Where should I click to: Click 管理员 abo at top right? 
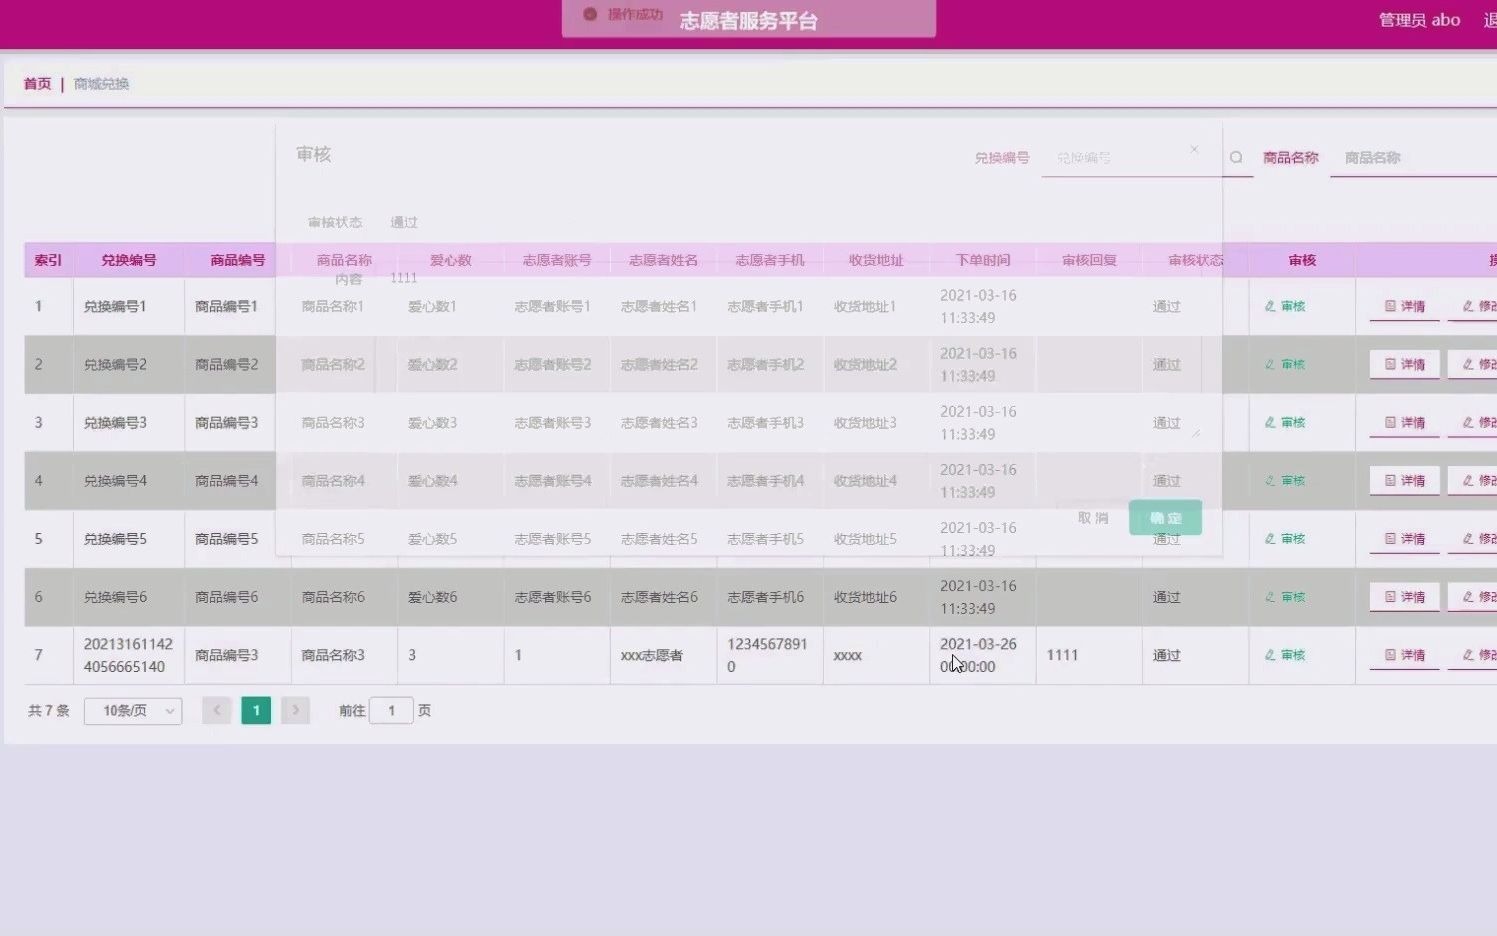click(x=1419, y=20)
